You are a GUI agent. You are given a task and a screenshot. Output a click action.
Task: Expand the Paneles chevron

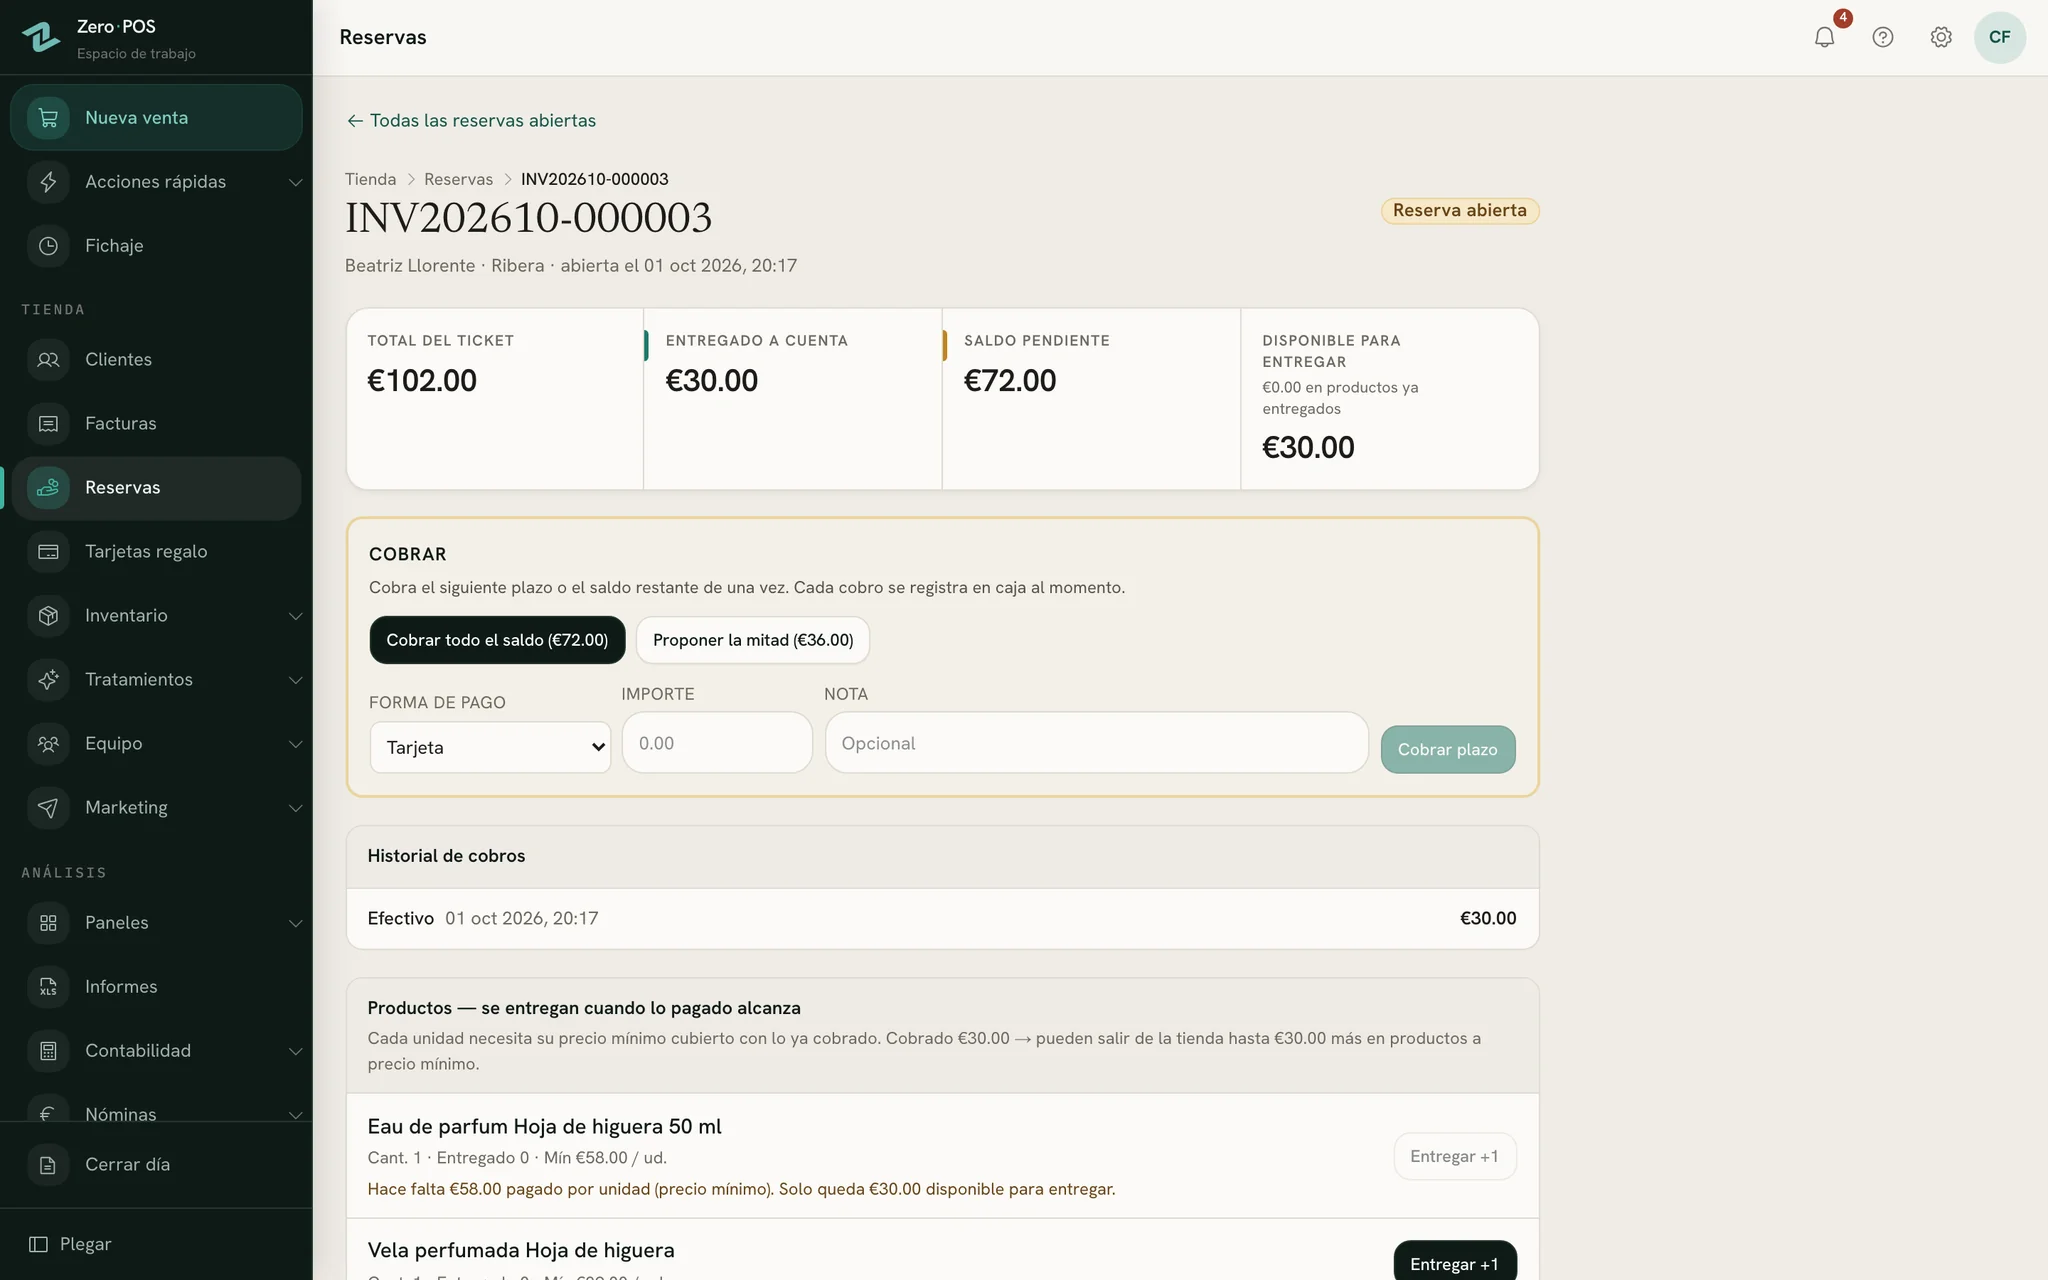coord(295,923)
